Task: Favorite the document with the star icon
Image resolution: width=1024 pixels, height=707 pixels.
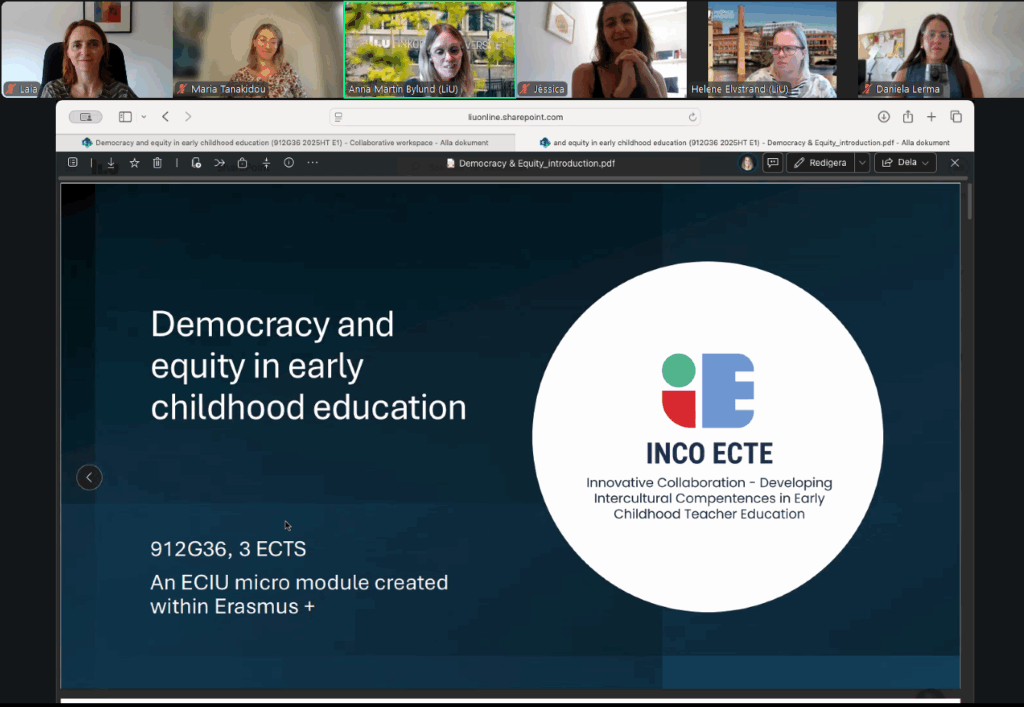Action: [x=134, y=163]
